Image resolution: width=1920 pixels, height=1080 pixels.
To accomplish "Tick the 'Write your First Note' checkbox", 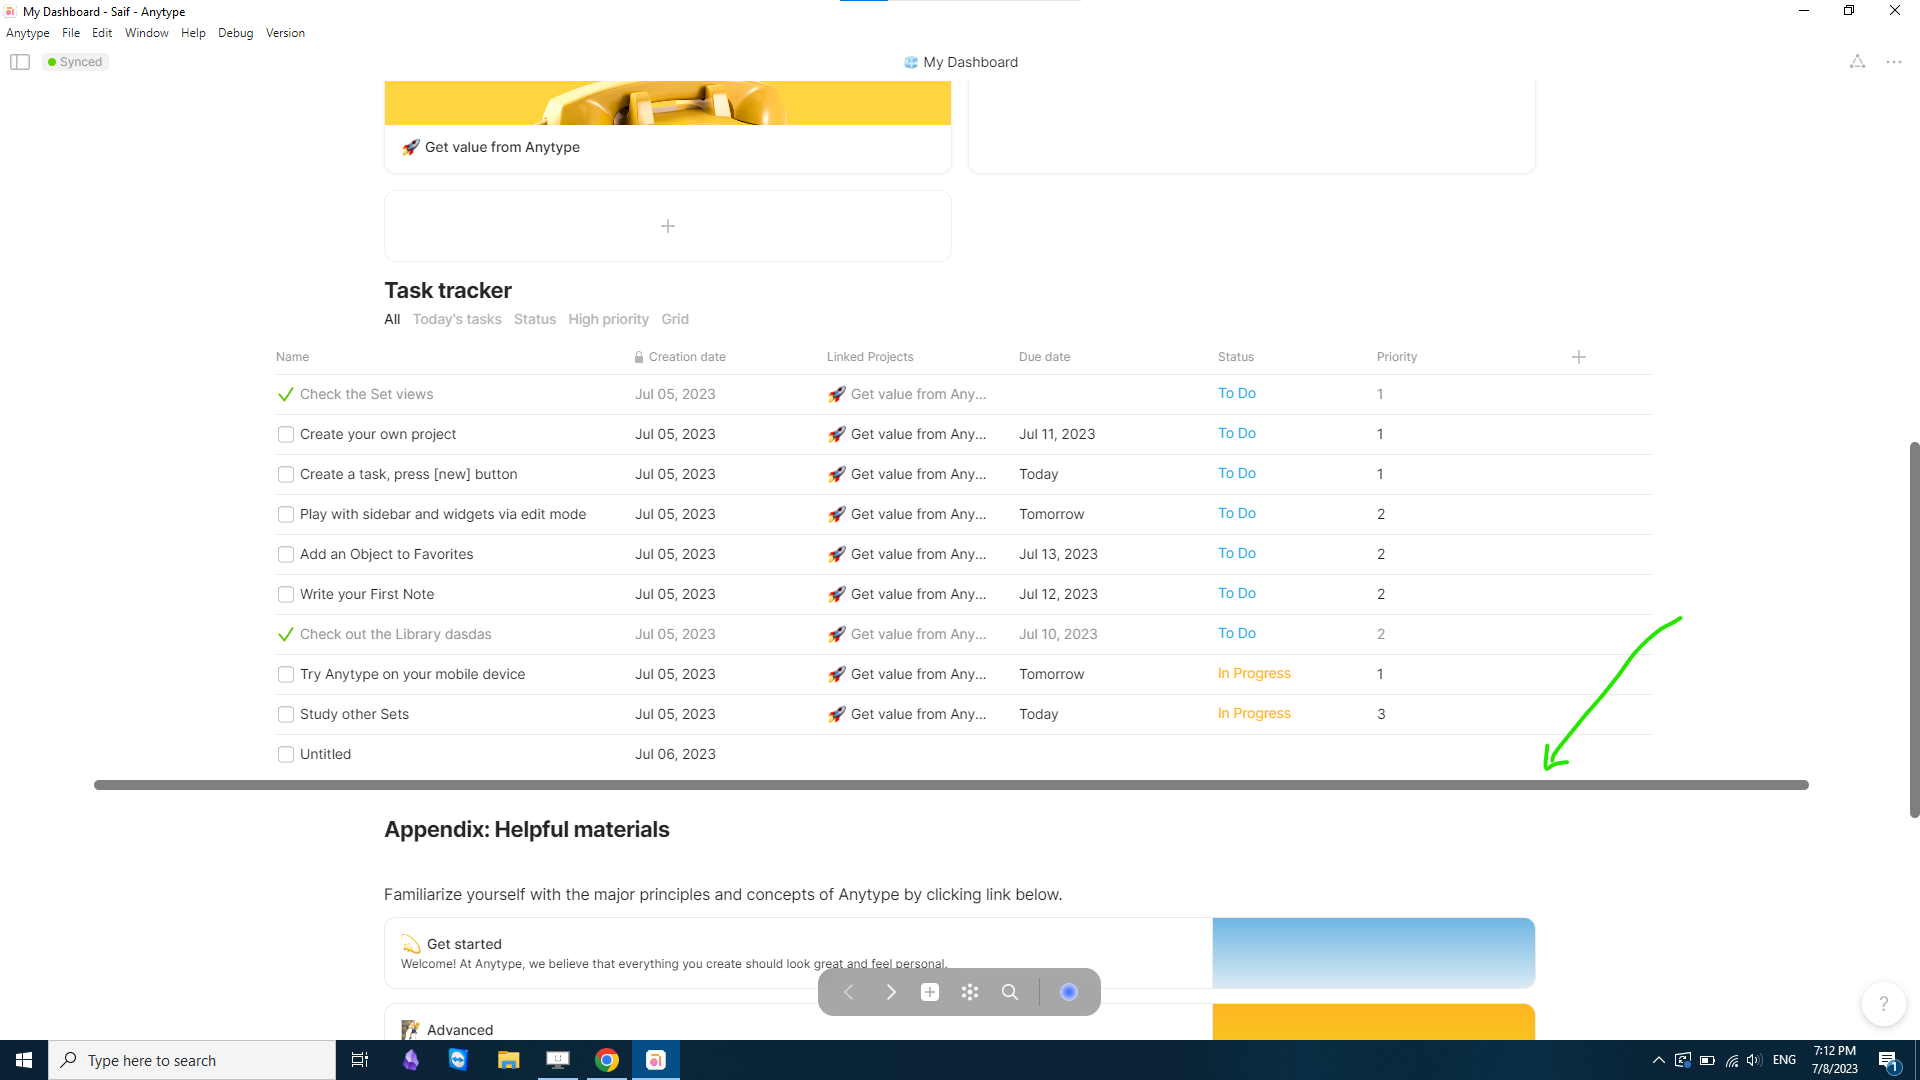I will tap(286, 594).
